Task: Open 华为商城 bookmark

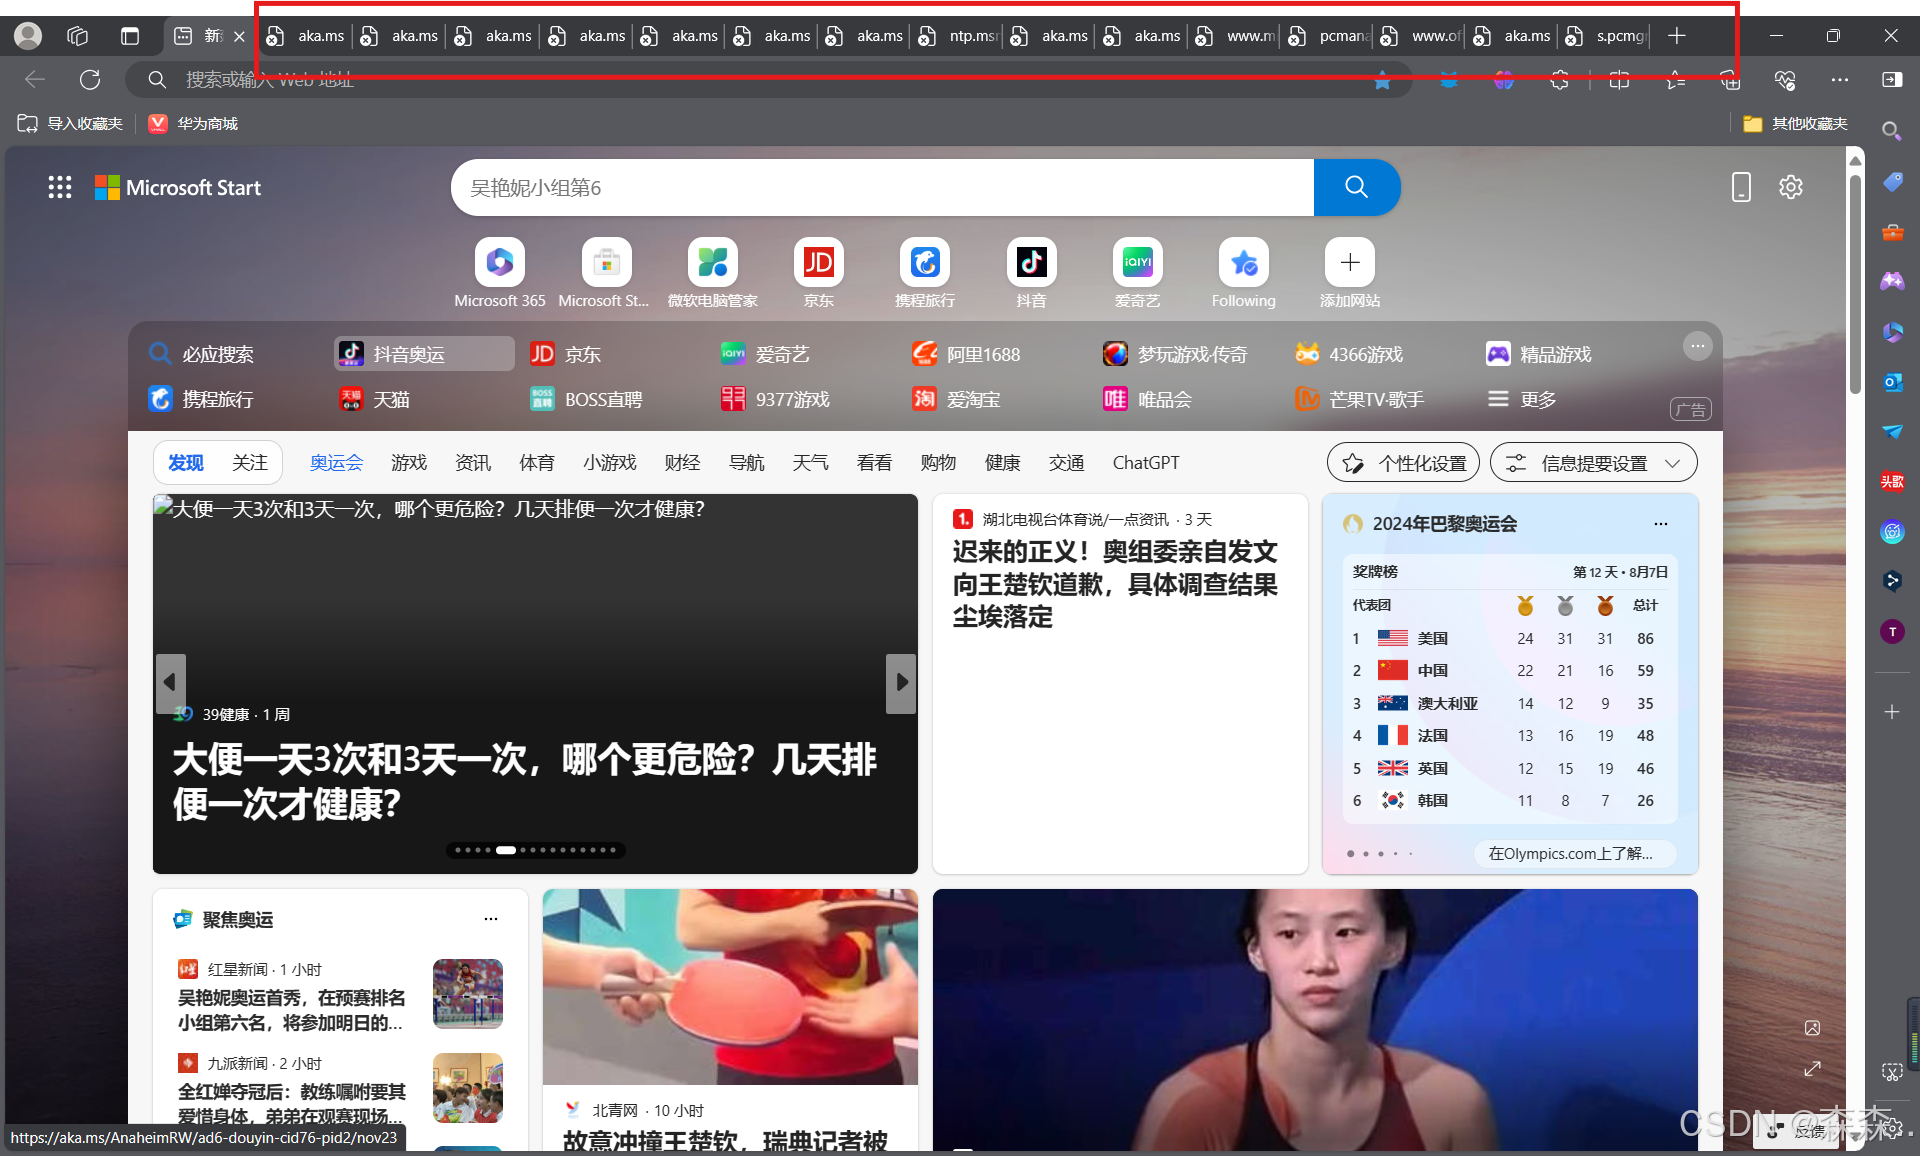Action: pos(193,124)
